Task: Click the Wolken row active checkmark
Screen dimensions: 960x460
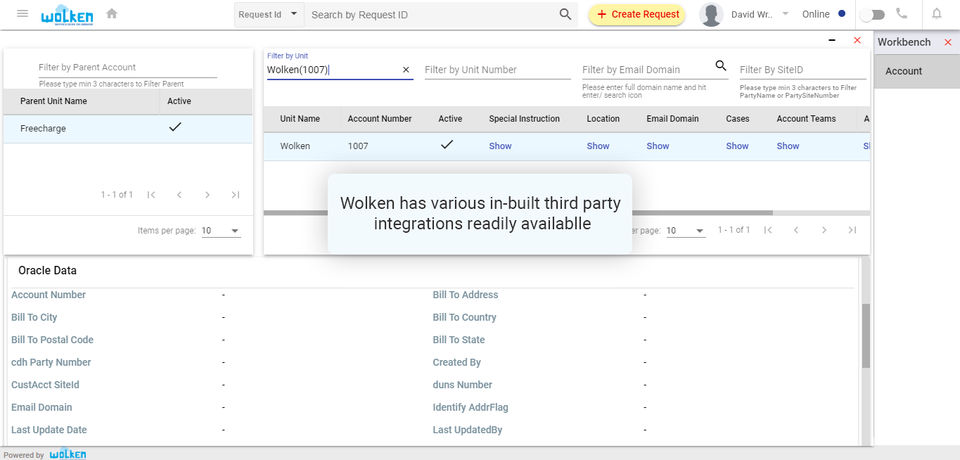Action: 447,145
